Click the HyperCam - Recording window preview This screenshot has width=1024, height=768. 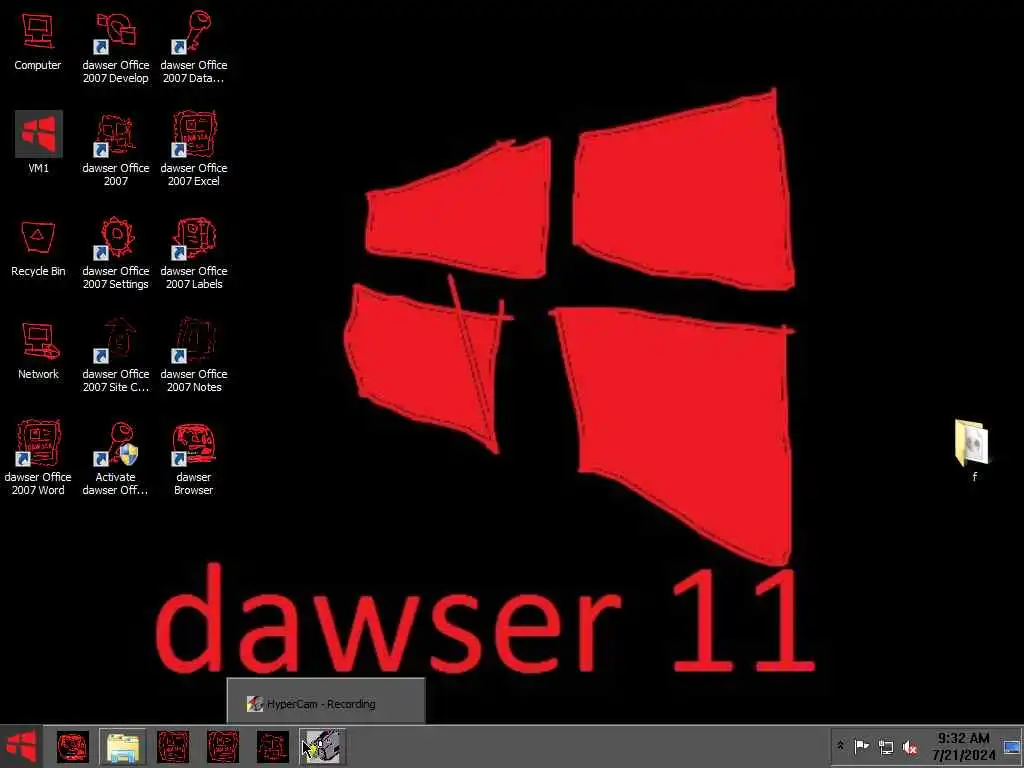[326, 701]
